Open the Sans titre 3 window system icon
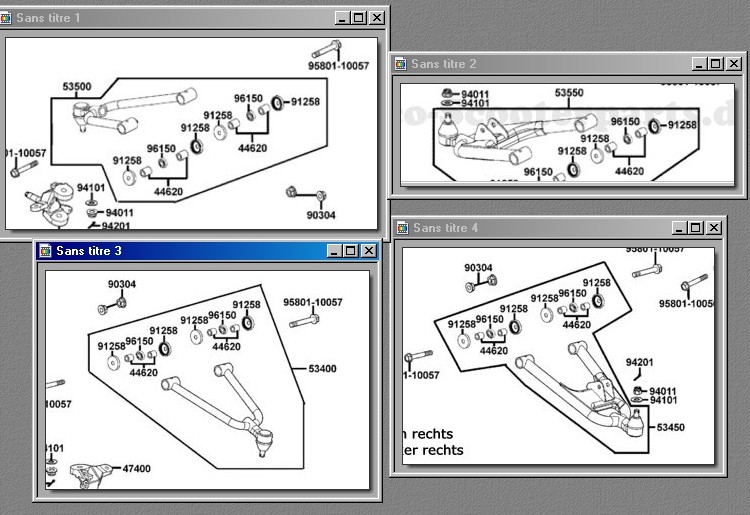750x515 pixels. click(45, 251)
